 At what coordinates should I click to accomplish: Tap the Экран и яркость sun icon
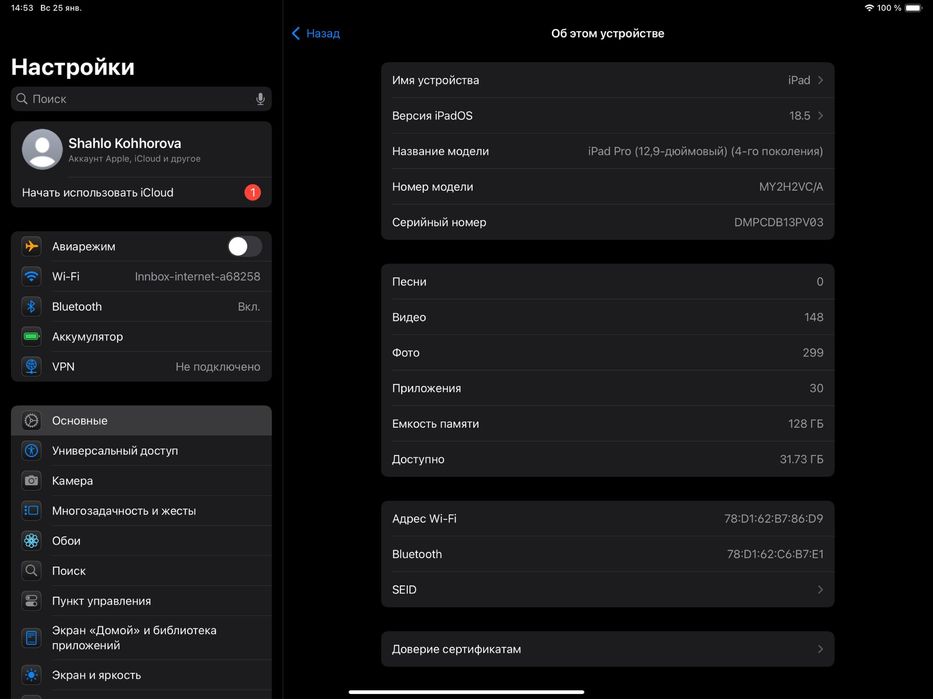(x=32, y=675)
